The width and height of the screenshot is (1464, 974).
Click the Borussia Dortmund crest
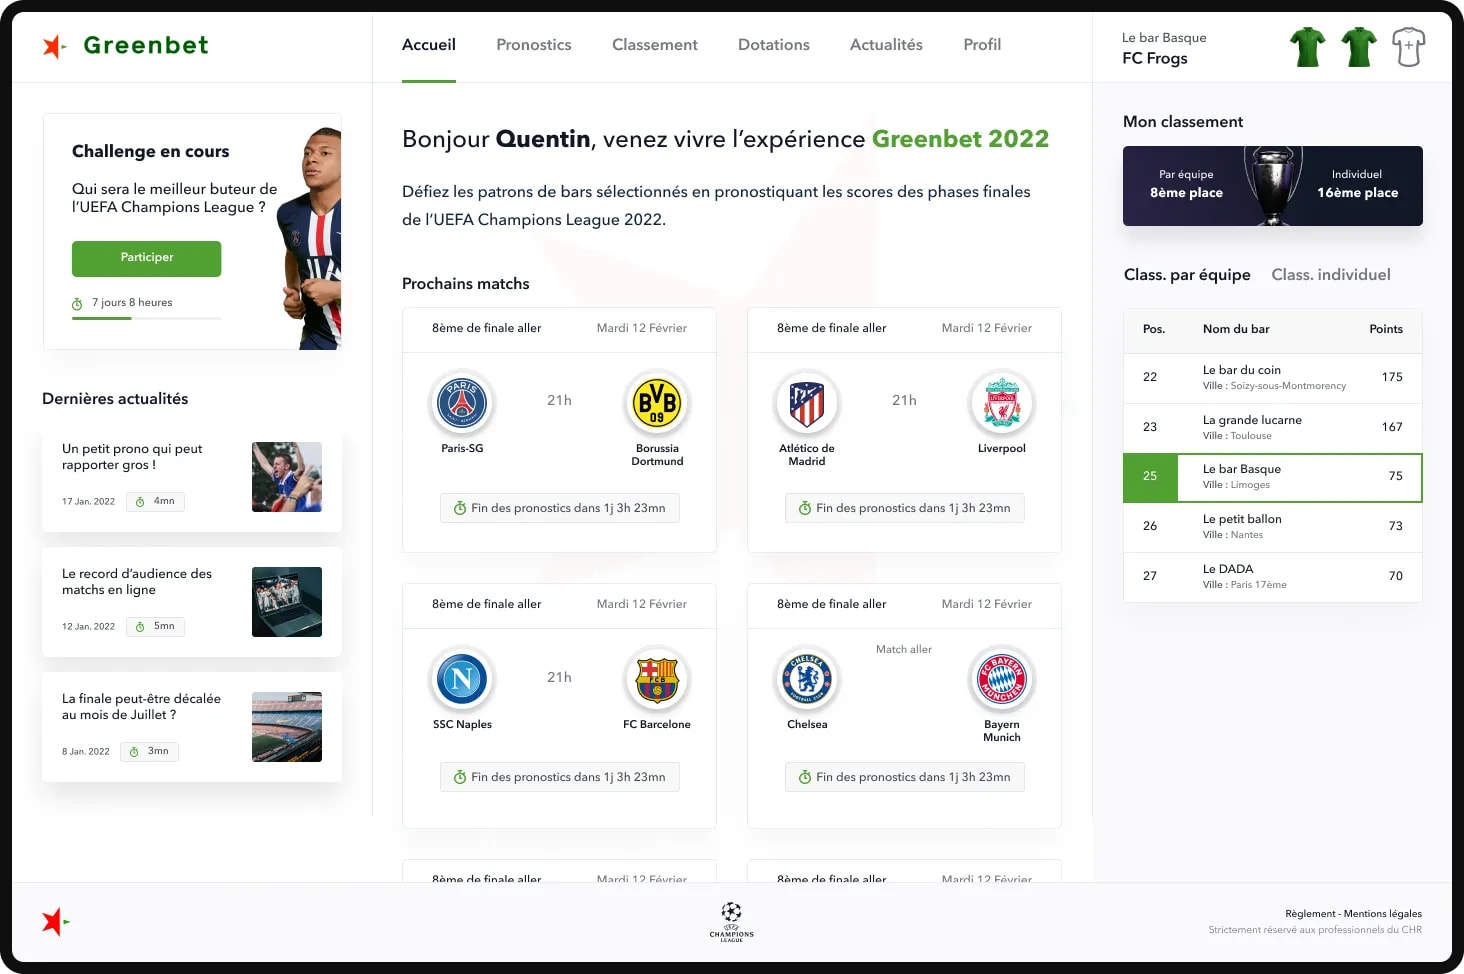[657, 403]
